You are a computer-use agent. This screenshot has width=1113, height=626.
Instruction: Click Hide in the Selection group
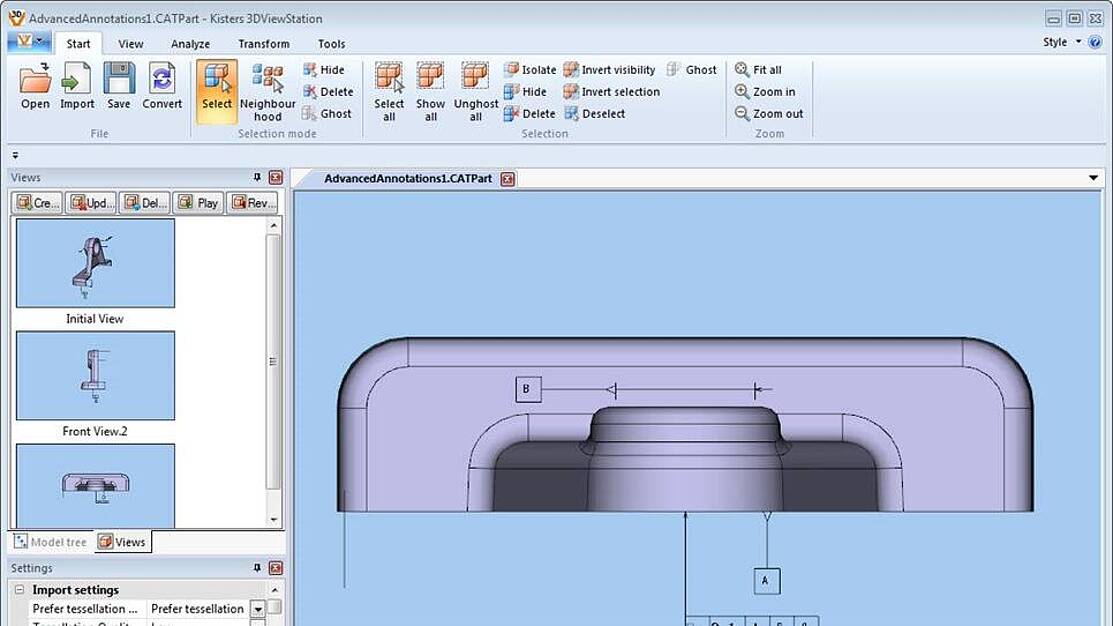coord(525,92)
